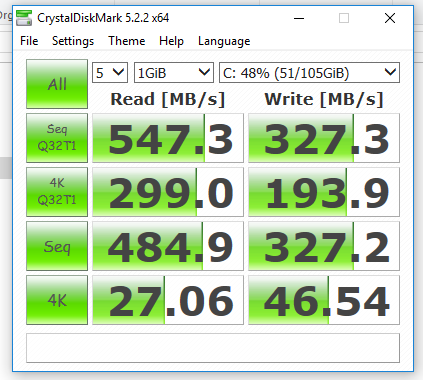Click the 4K write result 46.54
Screen dimensions: 423x380
(x=324, y=300)
